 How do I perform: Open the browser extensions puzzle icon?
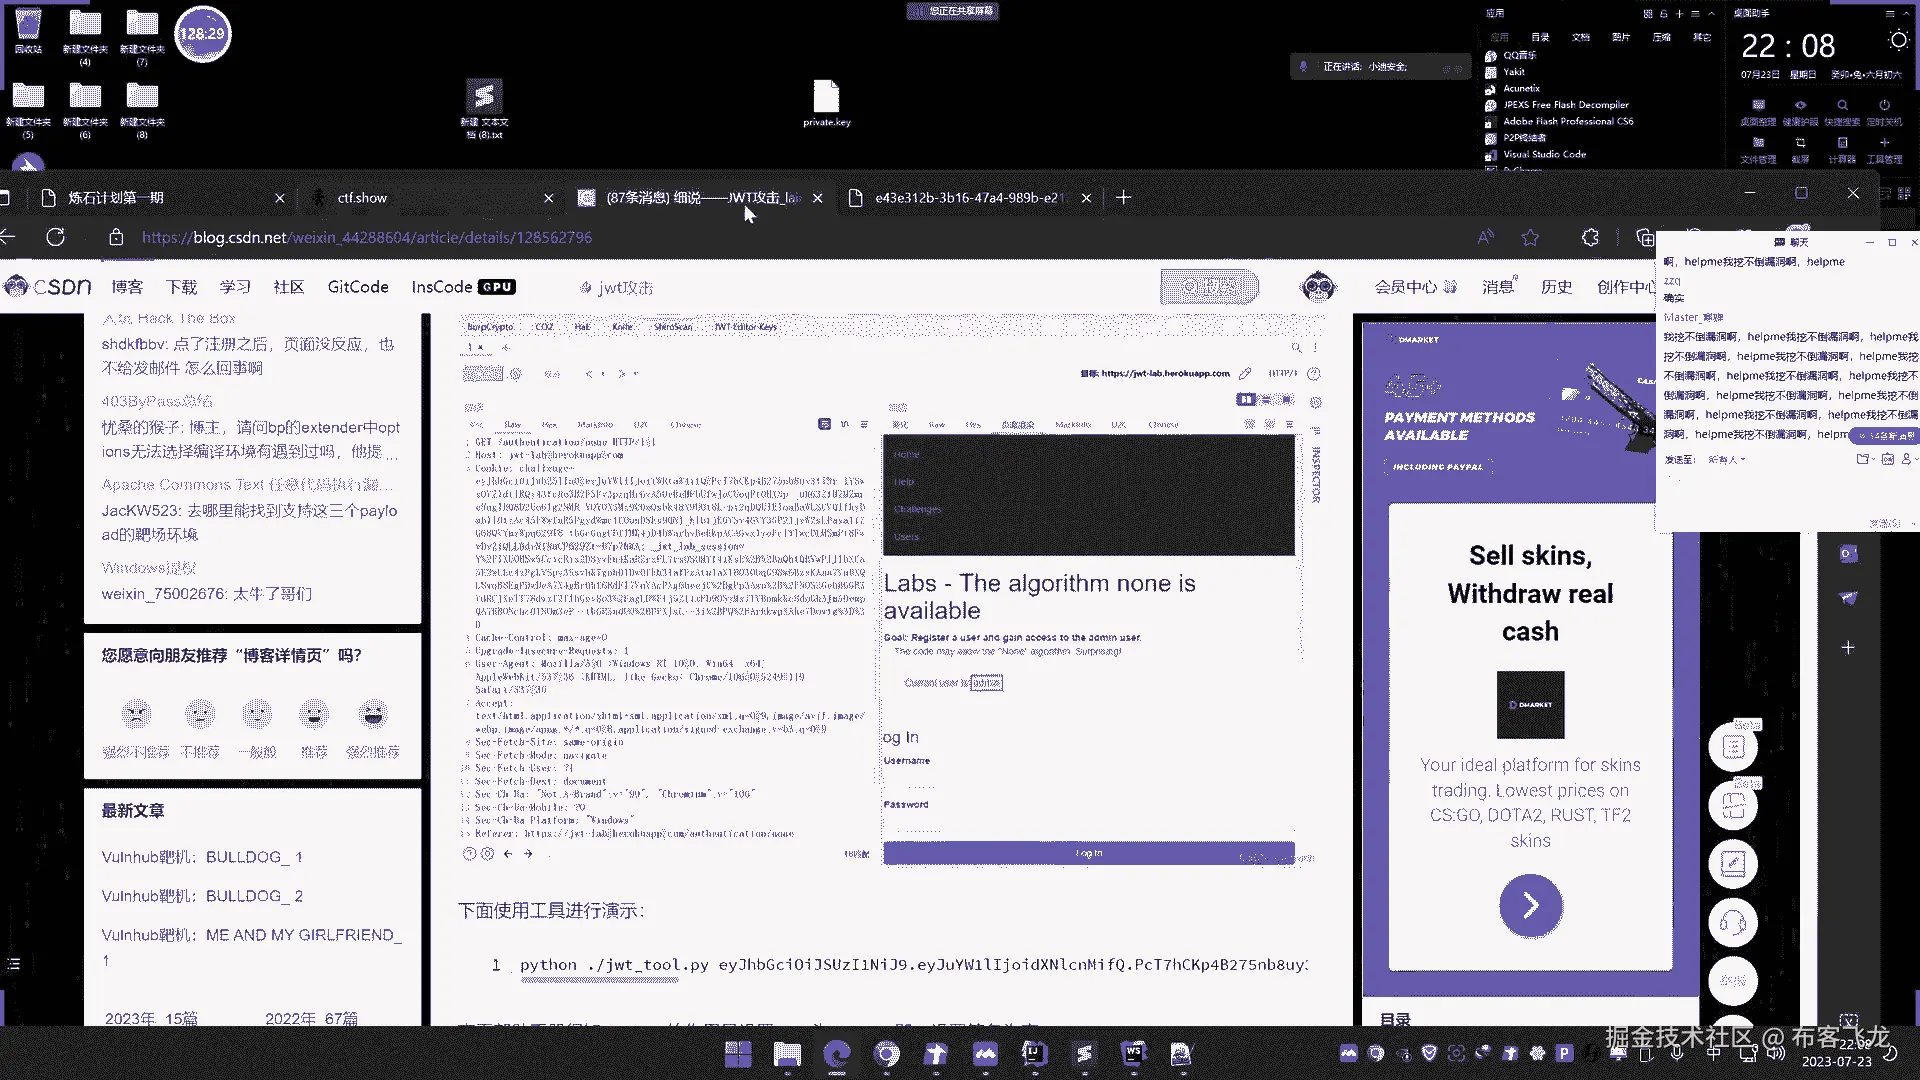[x=1590, y=237]
